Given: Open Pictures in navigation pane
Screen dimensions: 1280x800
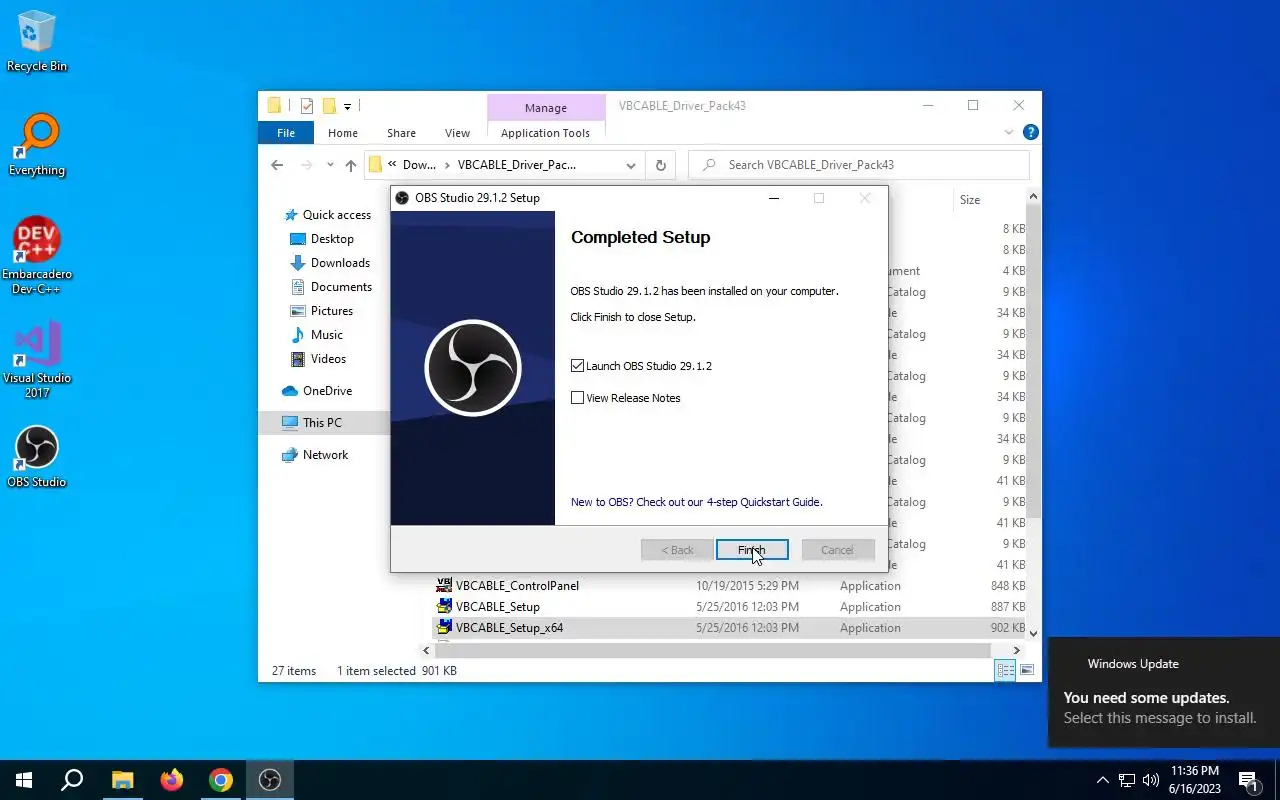Looking at the screenshot, I should click(332, 311).
